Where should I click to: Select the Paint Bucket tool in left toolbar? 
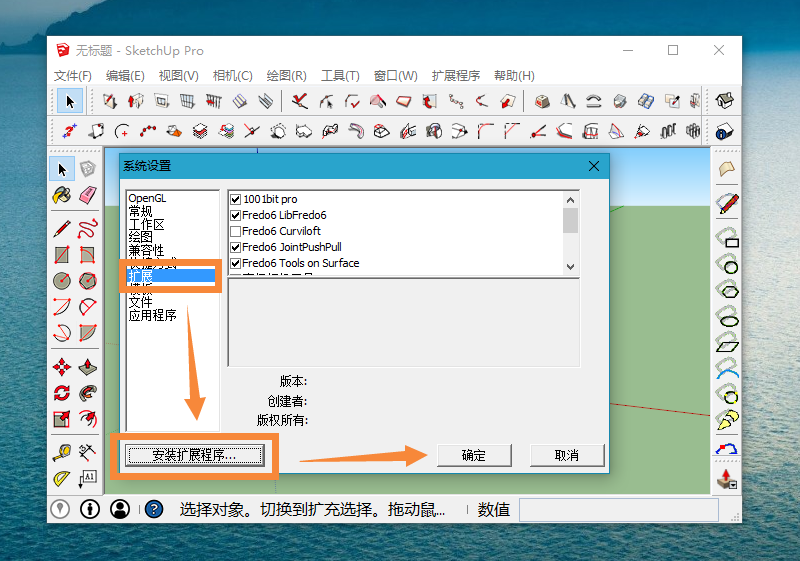[62, 195]
